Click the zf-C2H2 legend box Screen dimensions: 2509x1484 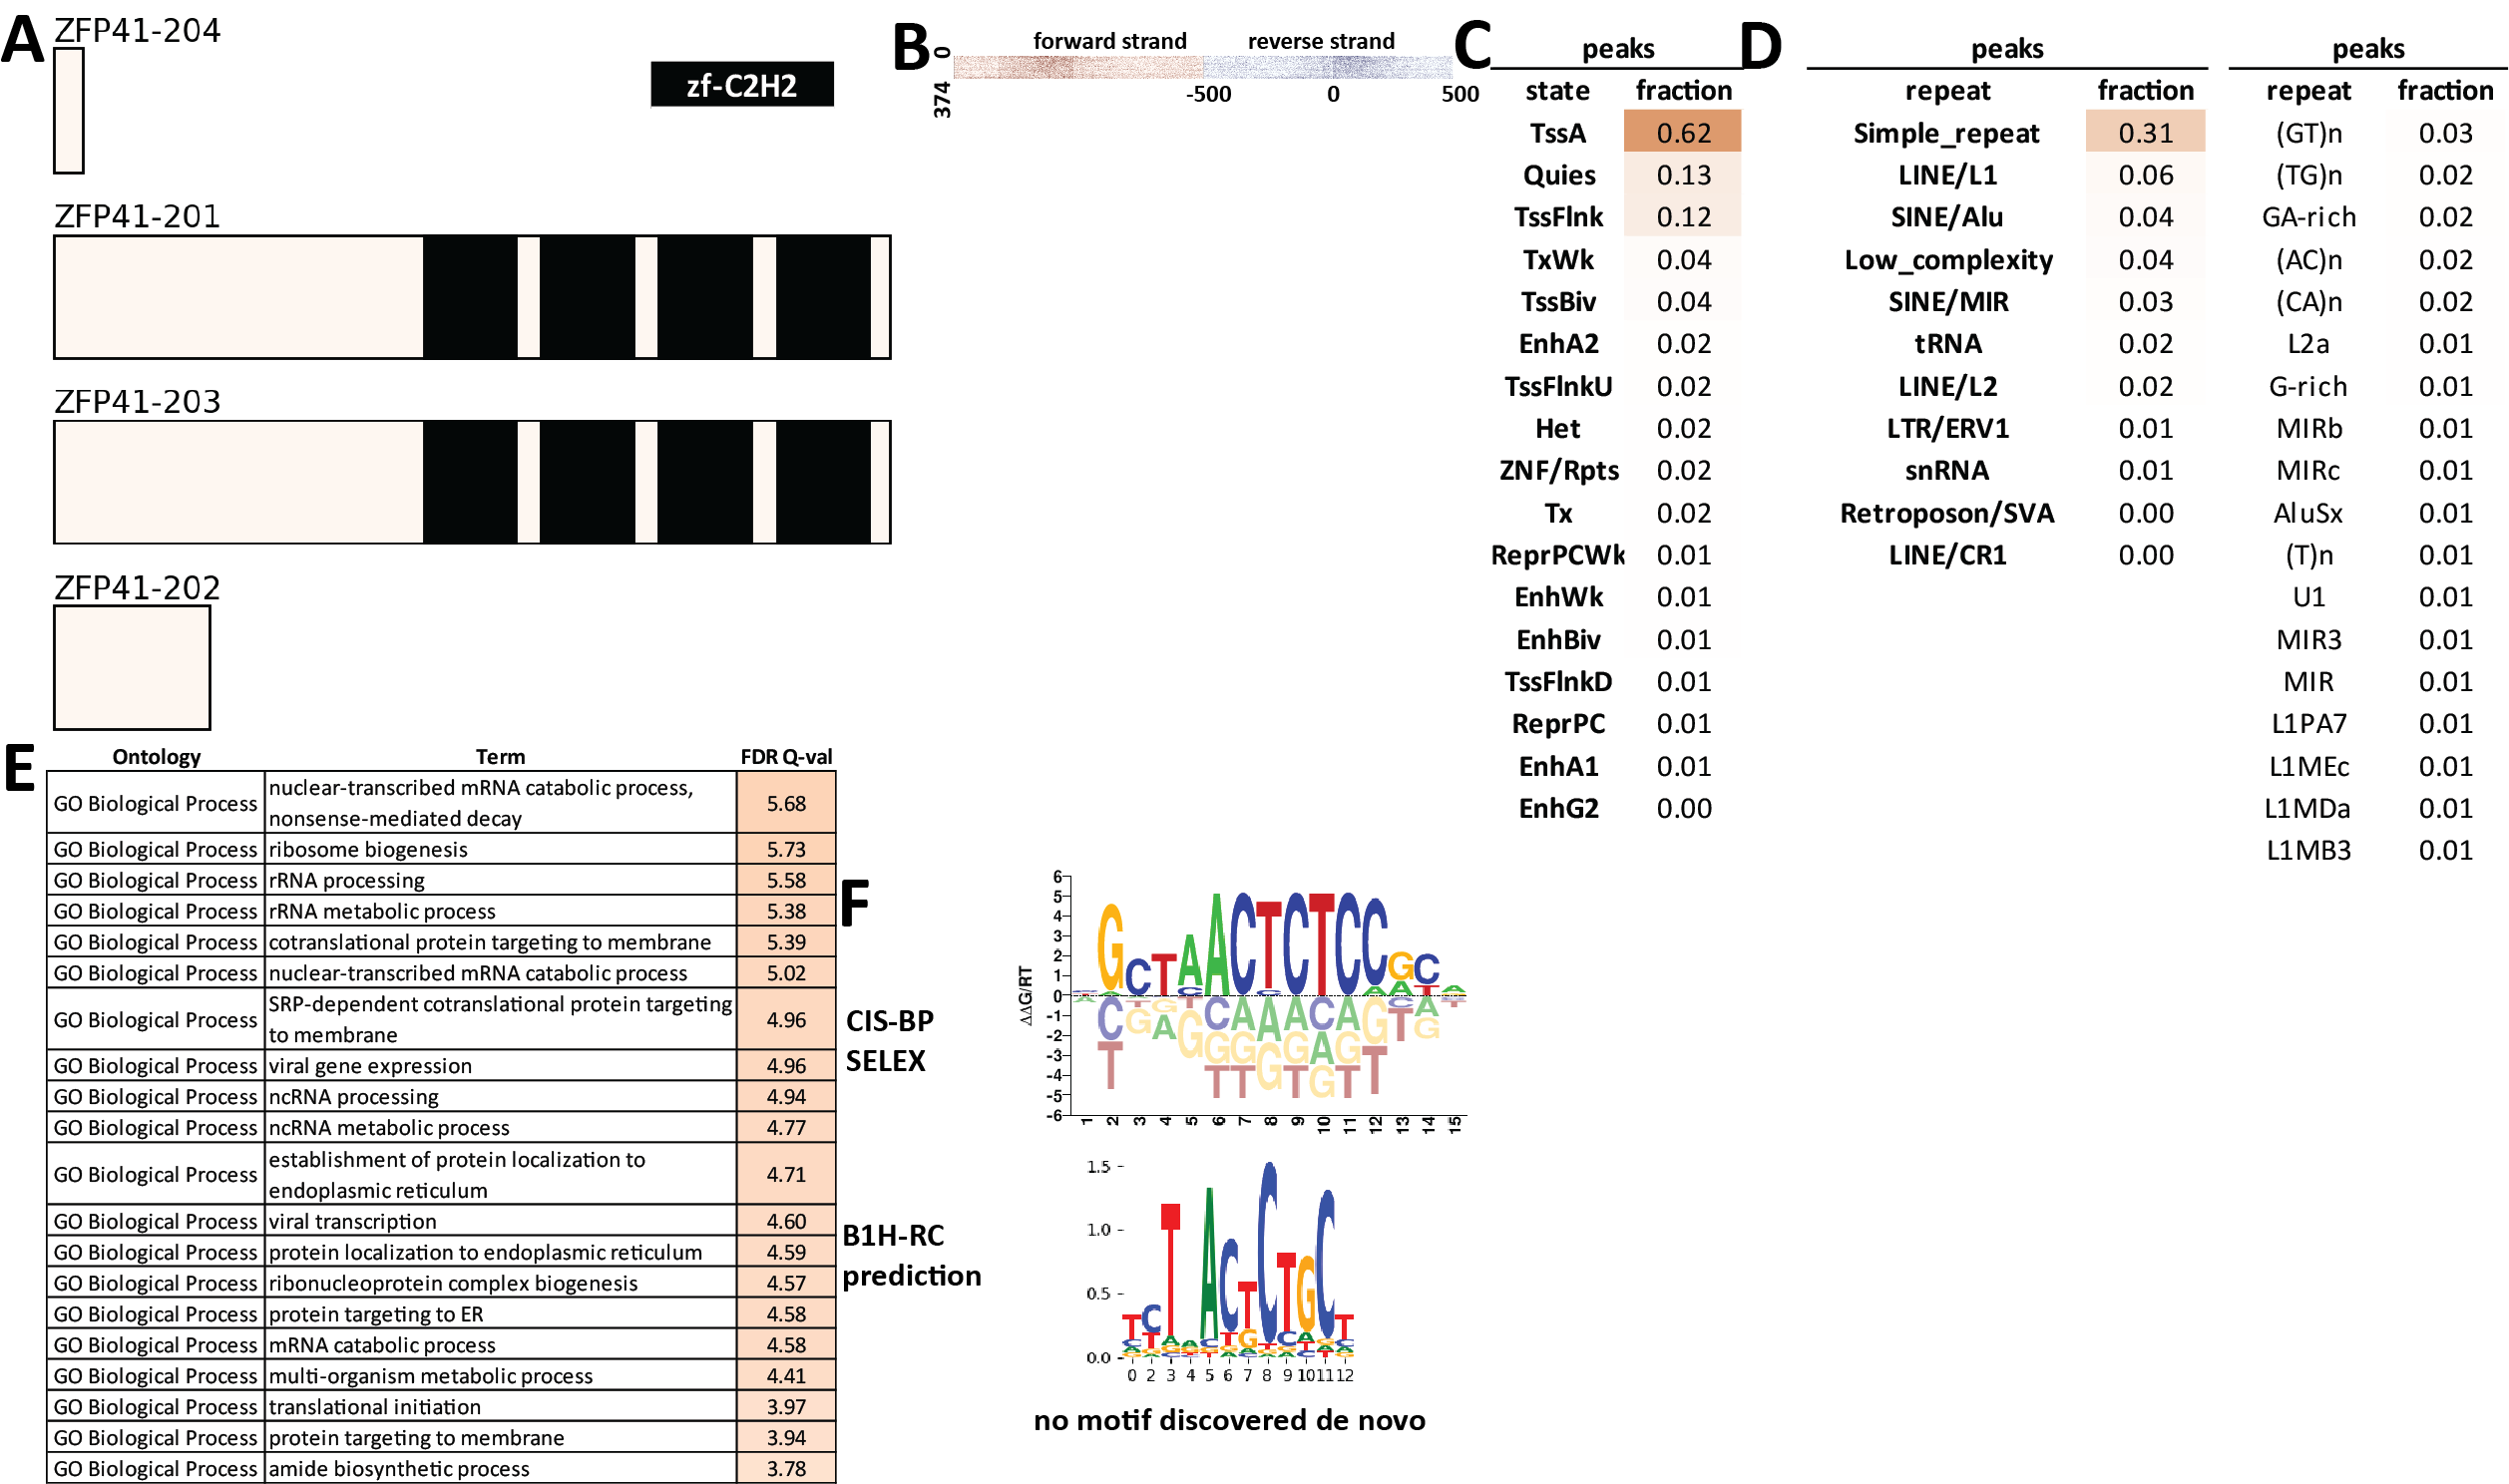pyautogui.click(x=741, y=85)
